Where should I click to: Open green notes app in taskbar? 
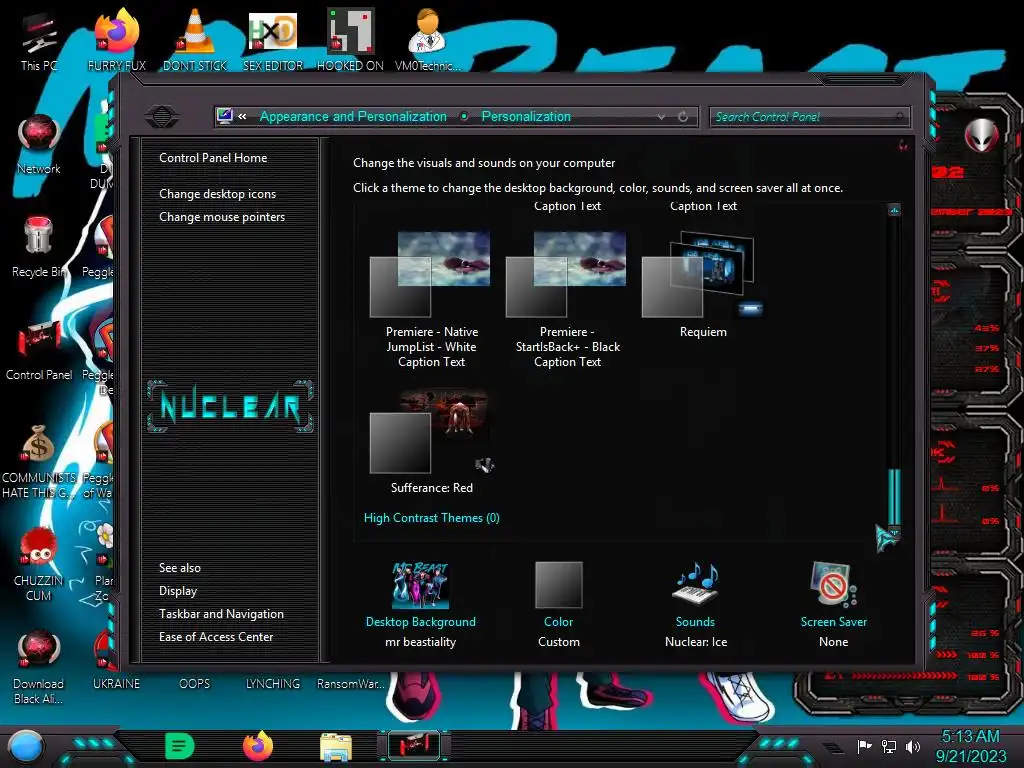click(x=180, y=746)
